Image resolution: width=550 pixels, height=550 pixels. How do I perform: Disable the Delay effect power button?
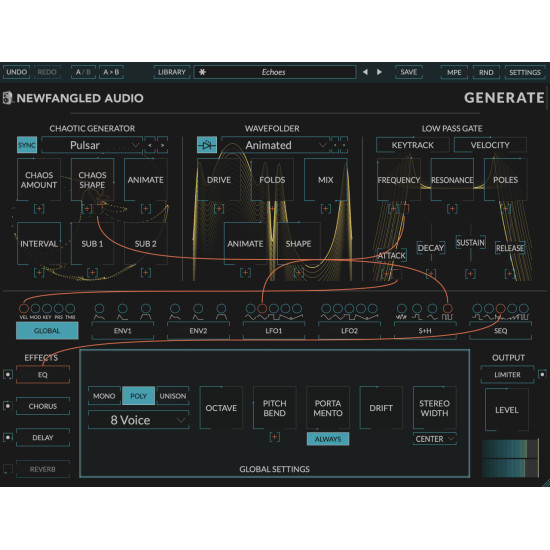pyautogui.click(x=8, y=437)
